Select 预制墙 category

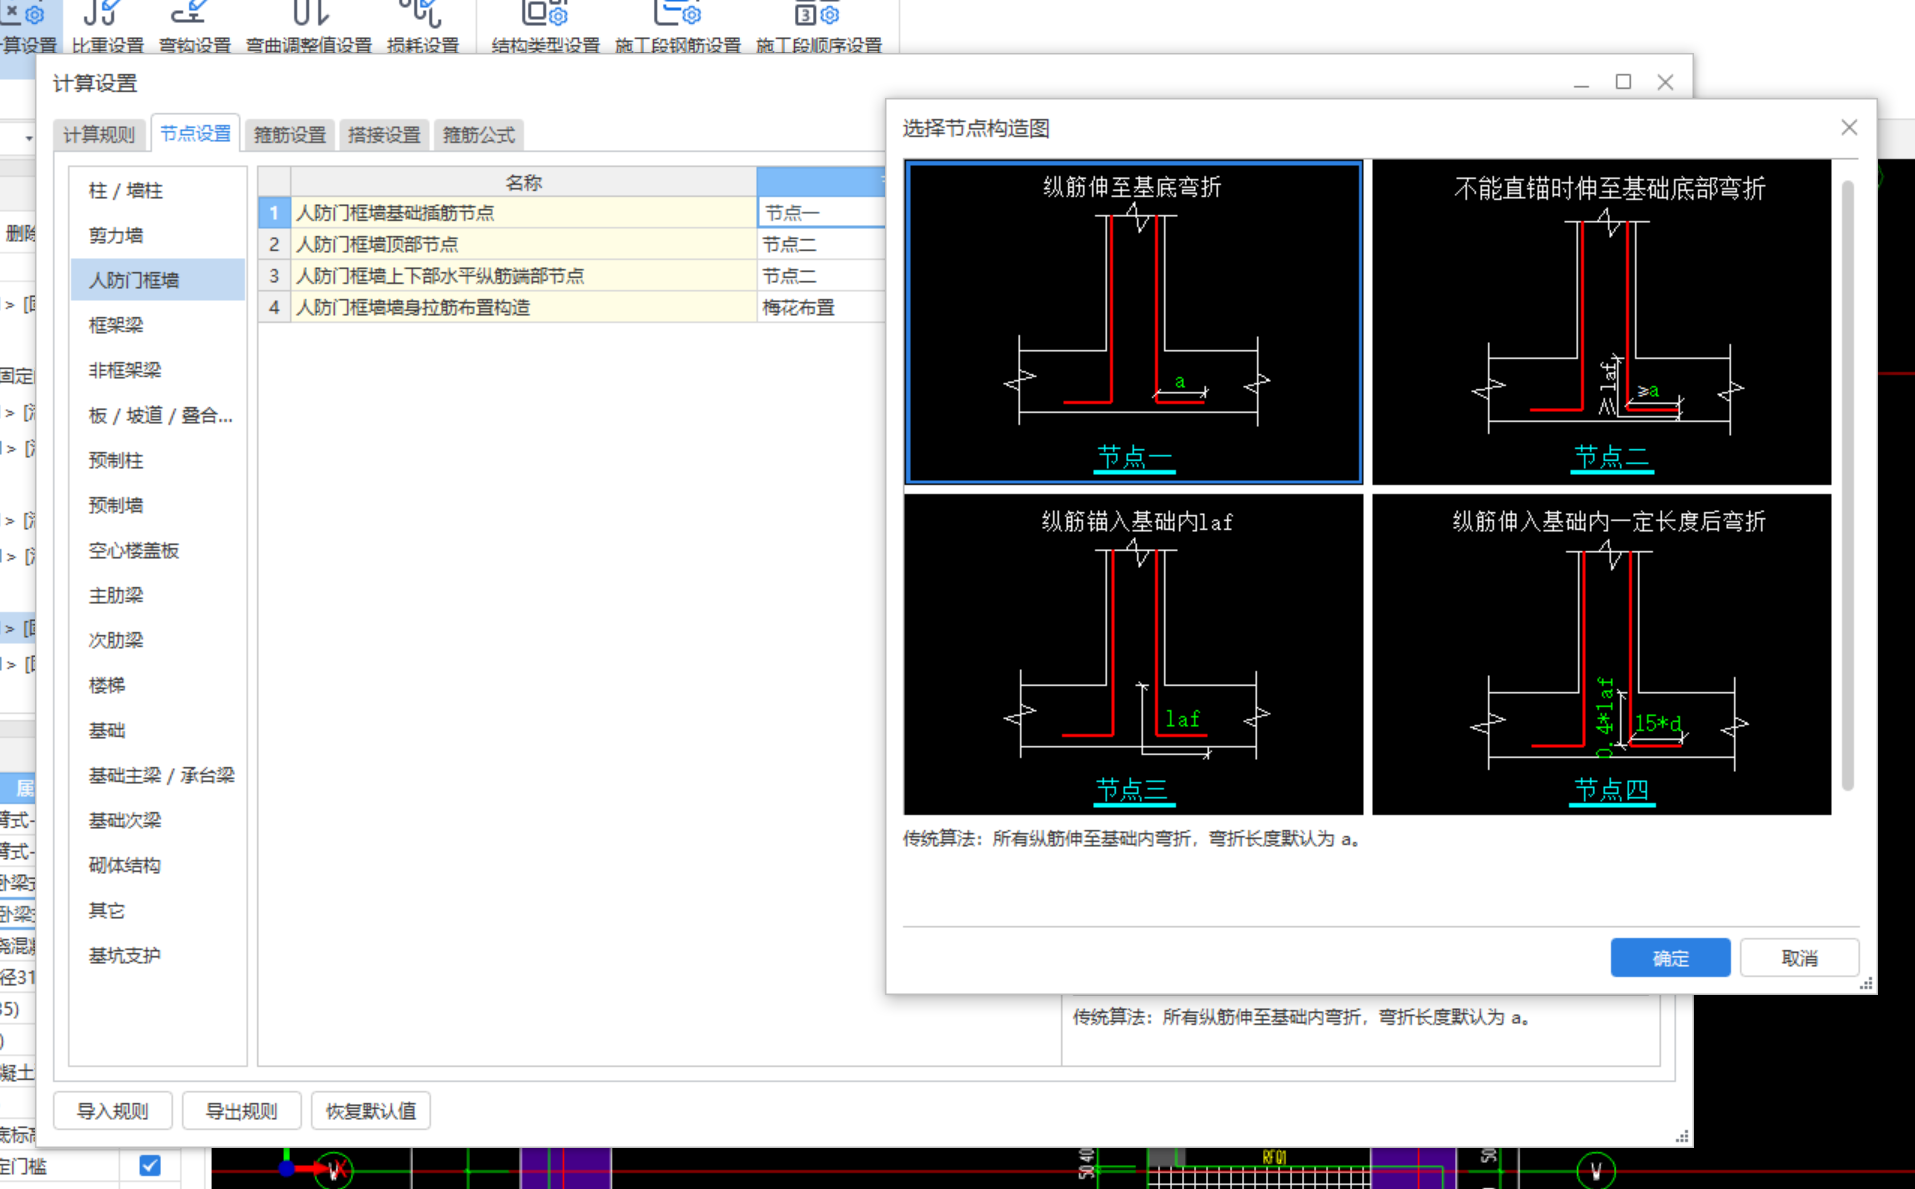158,505
